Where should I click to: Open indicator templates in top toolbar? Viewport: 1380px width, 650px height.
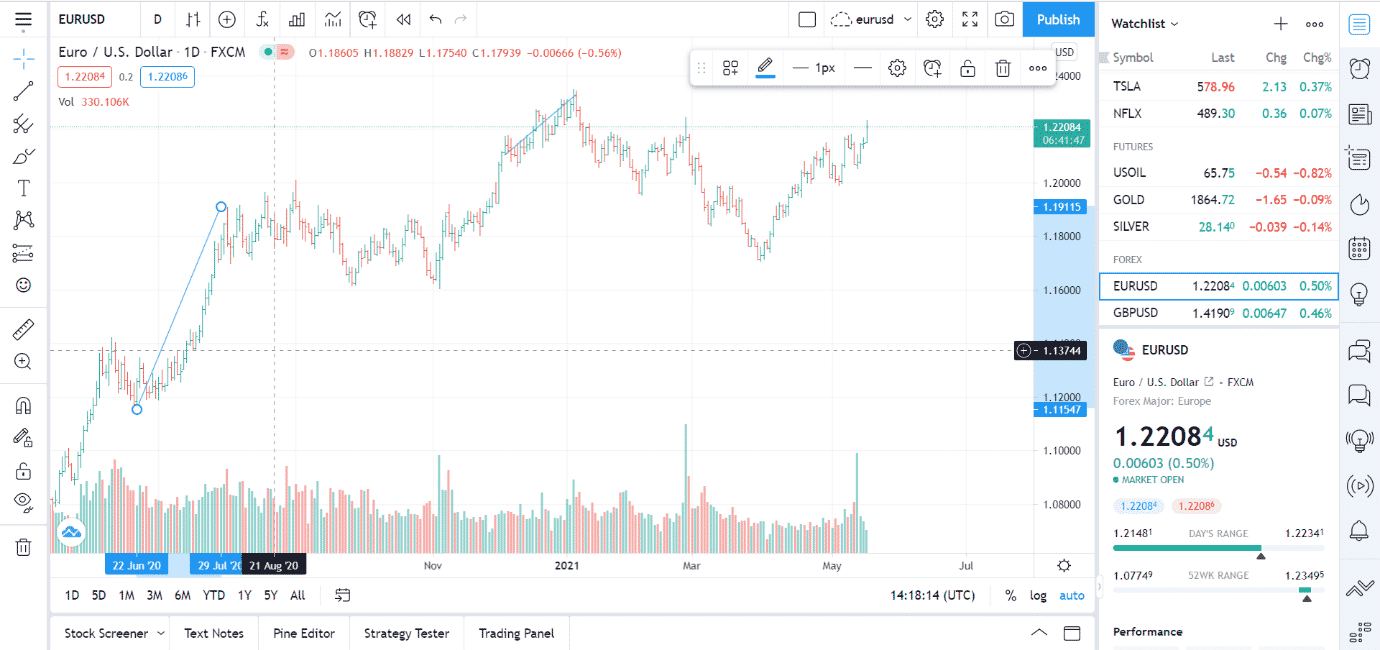pos(333,19)
